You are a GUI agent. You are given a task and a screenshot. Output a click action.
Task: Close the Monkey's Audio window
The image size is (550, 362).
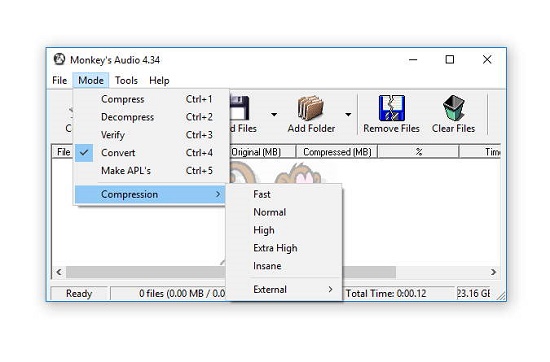click(x=487, y=59)
